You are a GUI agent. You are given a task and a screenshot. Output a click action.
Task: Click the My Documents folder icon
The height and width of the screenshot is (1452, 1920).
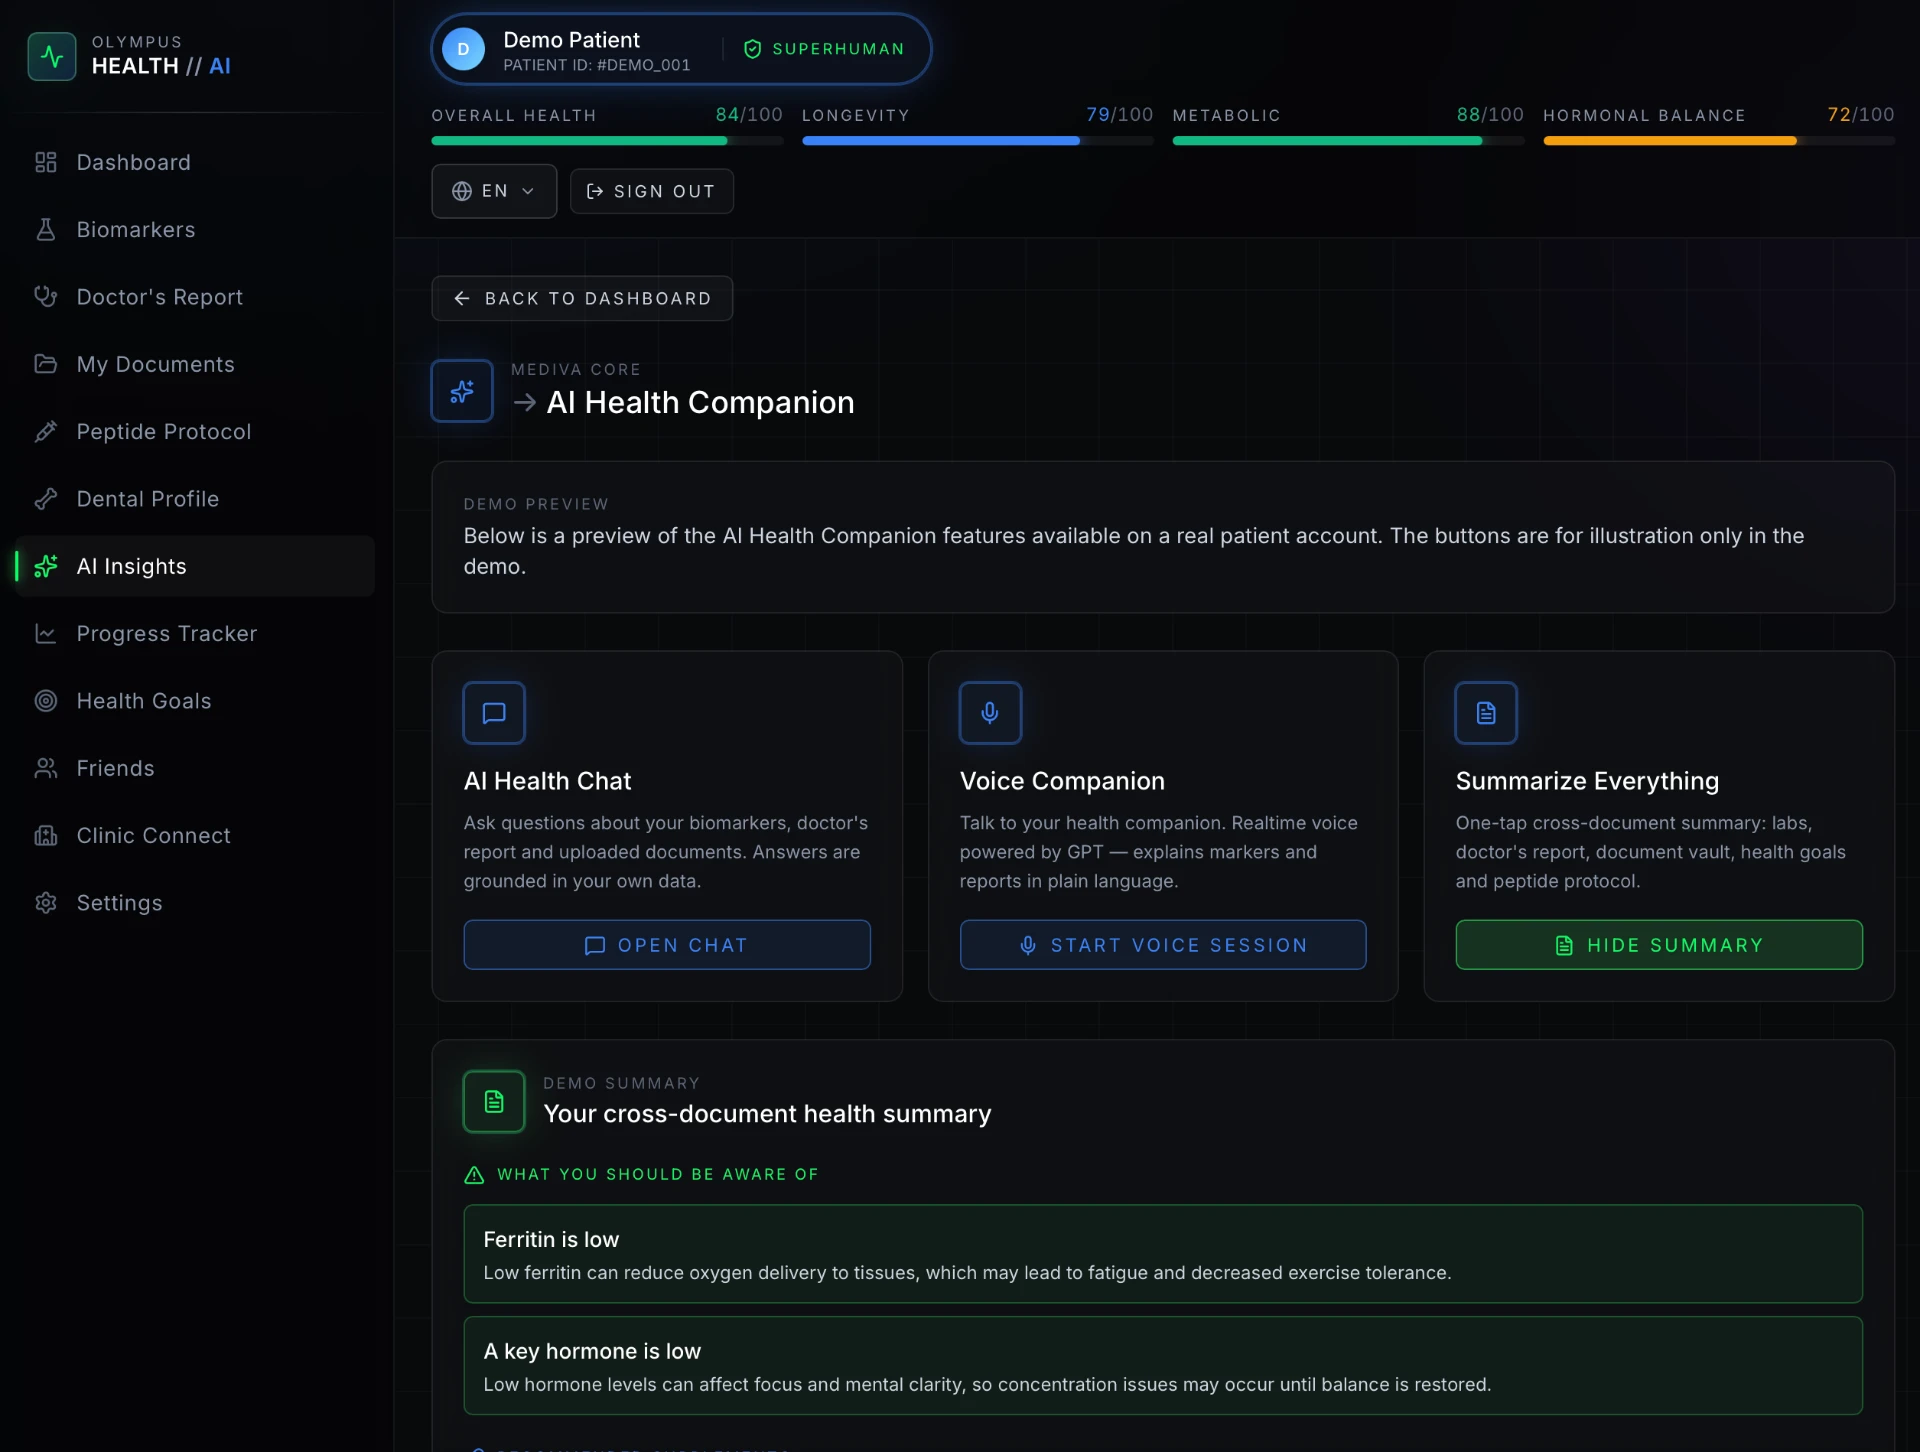(46, 364)
